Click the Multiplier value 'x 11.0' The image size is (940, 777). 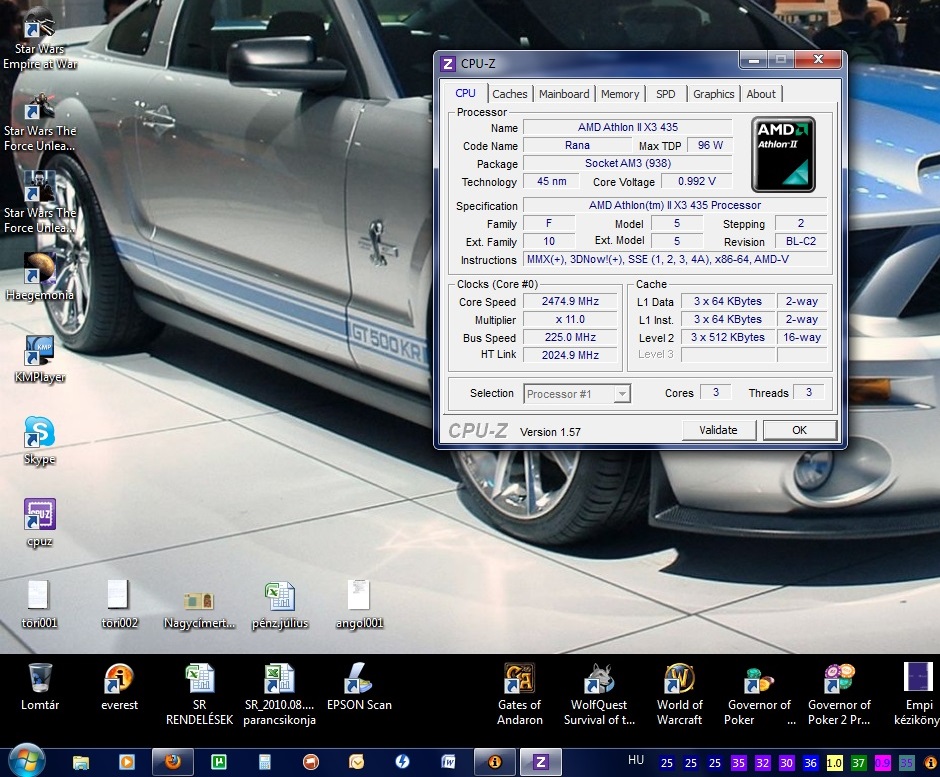(x=570, y=319)
